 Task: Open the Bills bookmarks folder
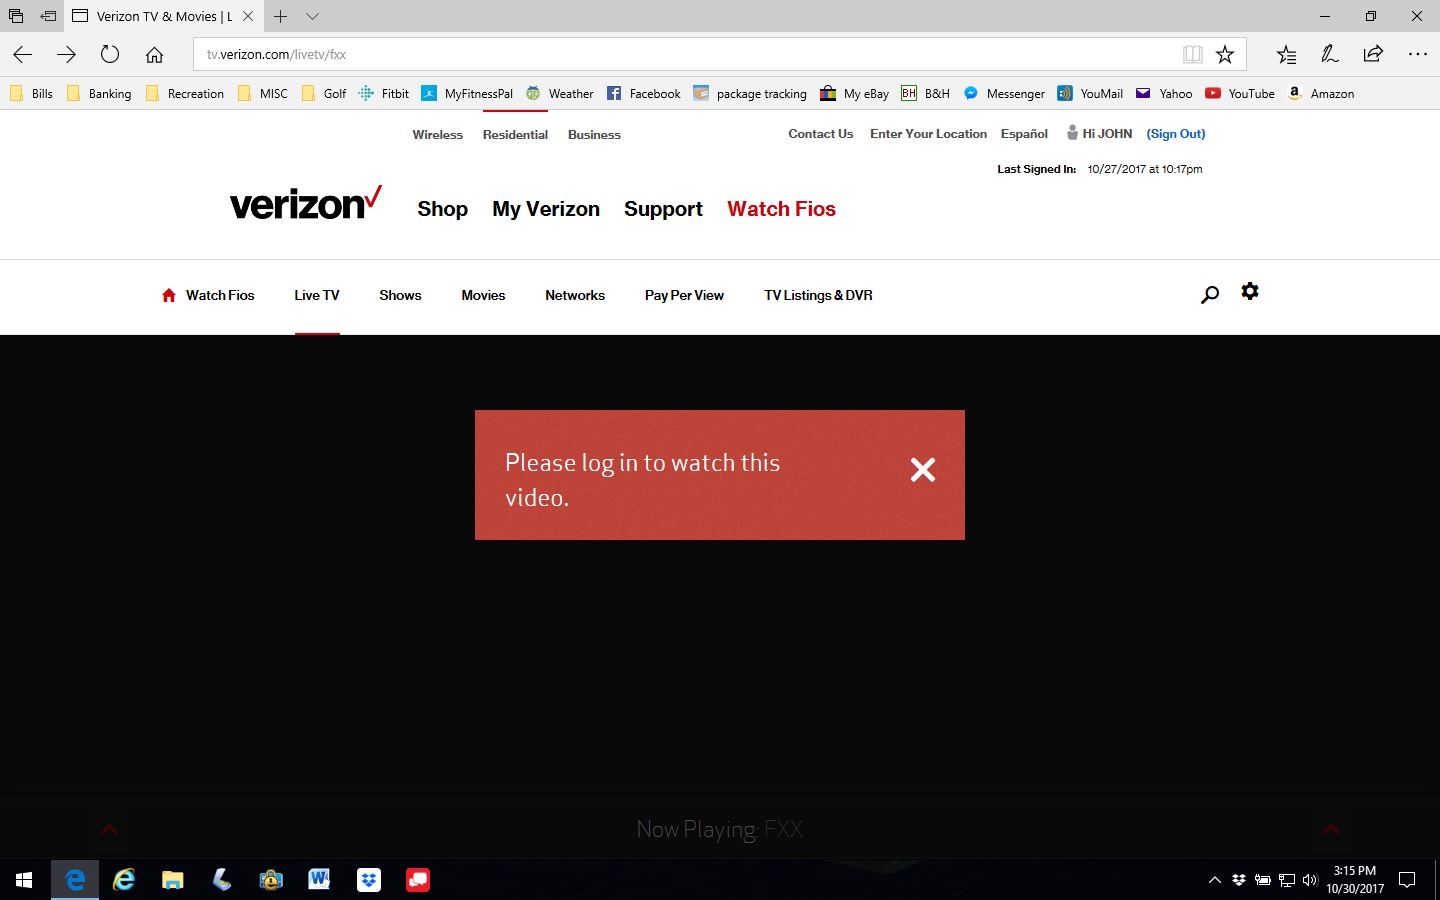[31, 93]
